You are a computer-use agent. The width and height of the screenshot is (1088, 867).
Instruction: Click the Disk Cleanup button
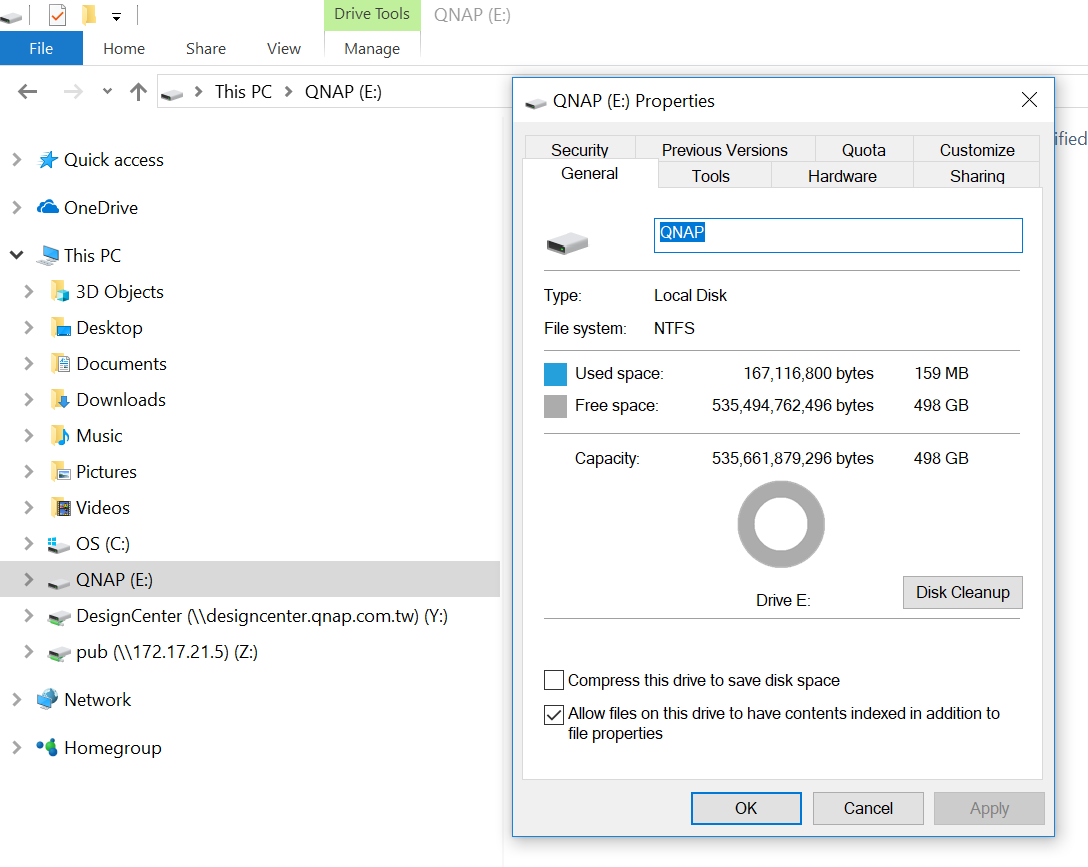962,592
